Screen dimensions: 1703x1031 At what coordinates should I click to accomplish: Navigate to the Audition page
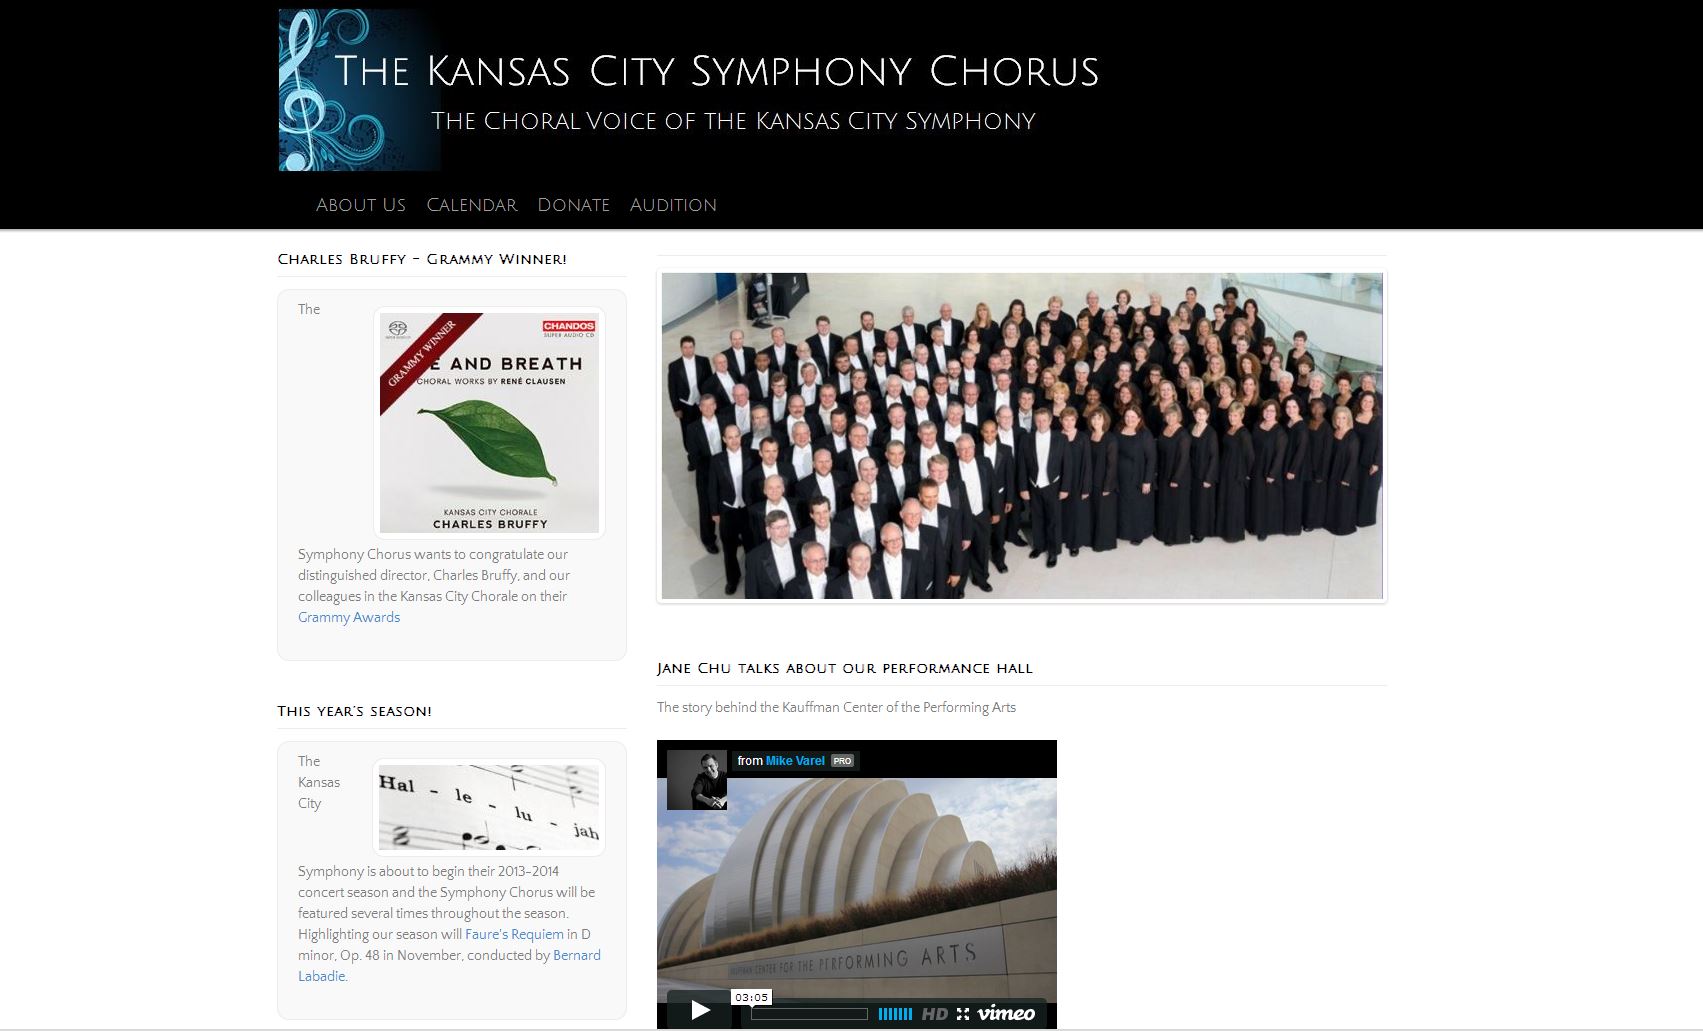pos(673,205)
